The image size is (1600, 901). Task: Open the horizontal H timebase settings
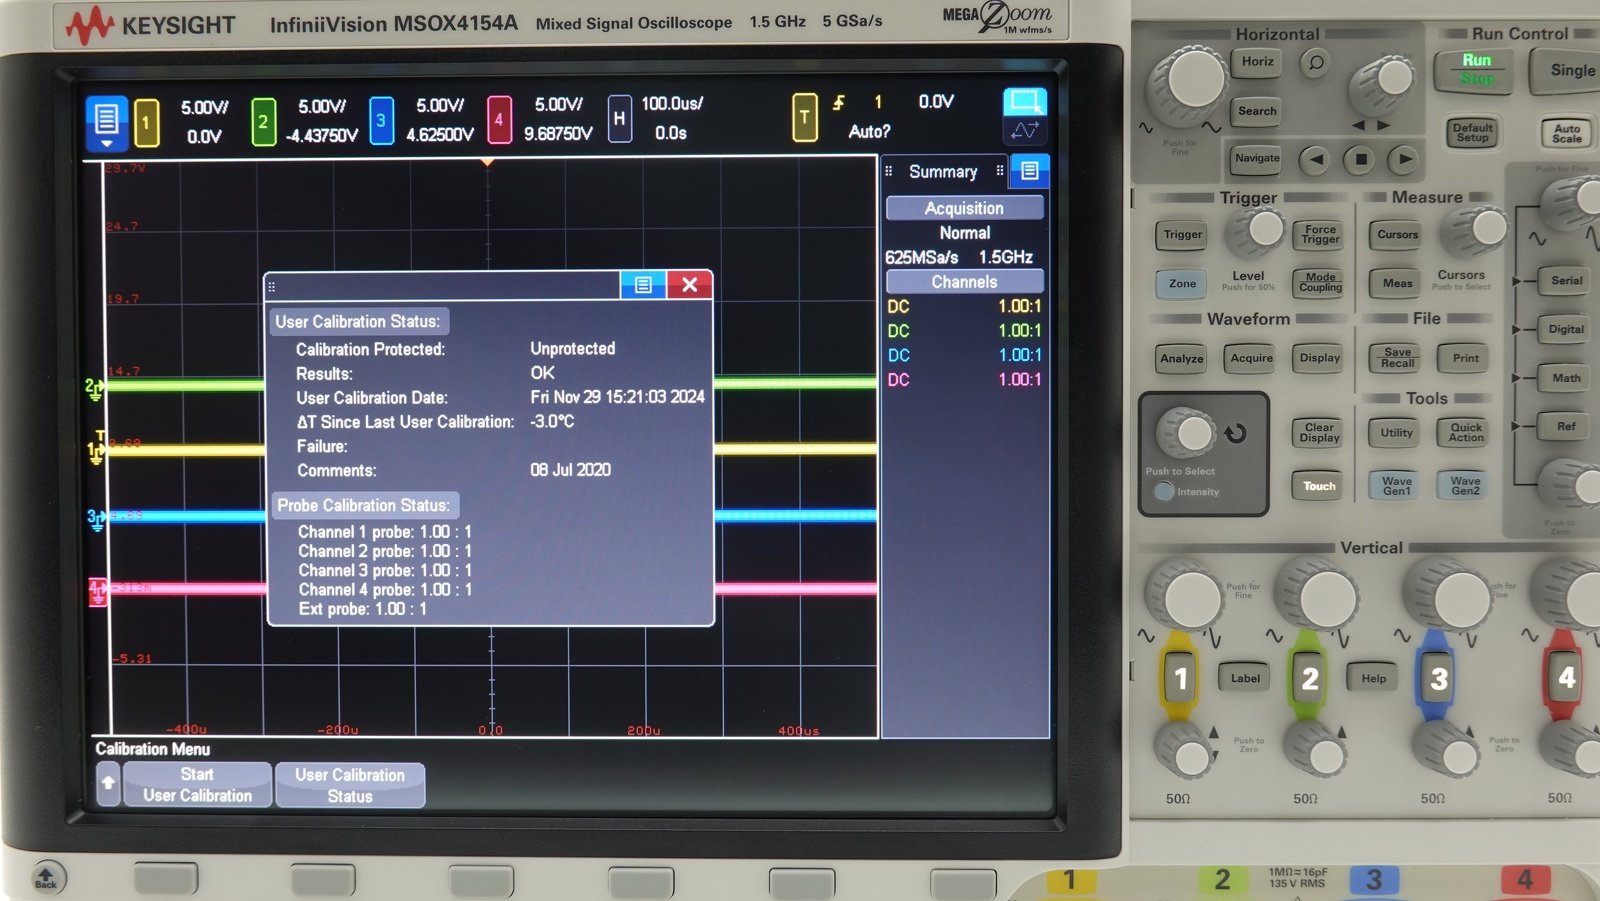click(x=619, y=119)
